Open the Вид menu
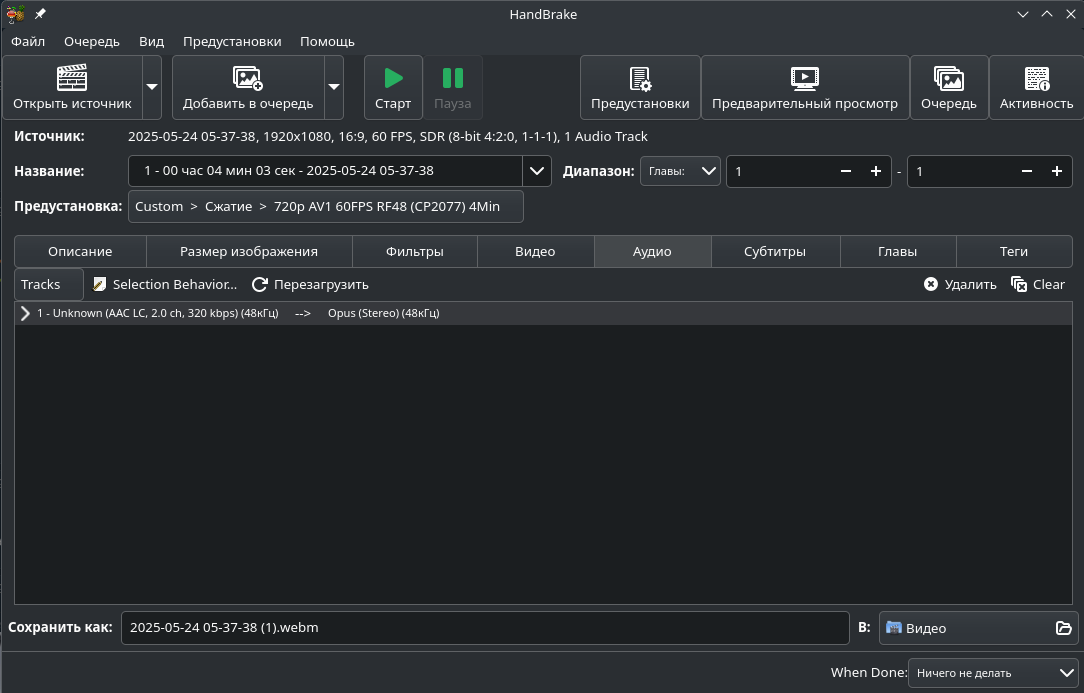 pos(151,41)
